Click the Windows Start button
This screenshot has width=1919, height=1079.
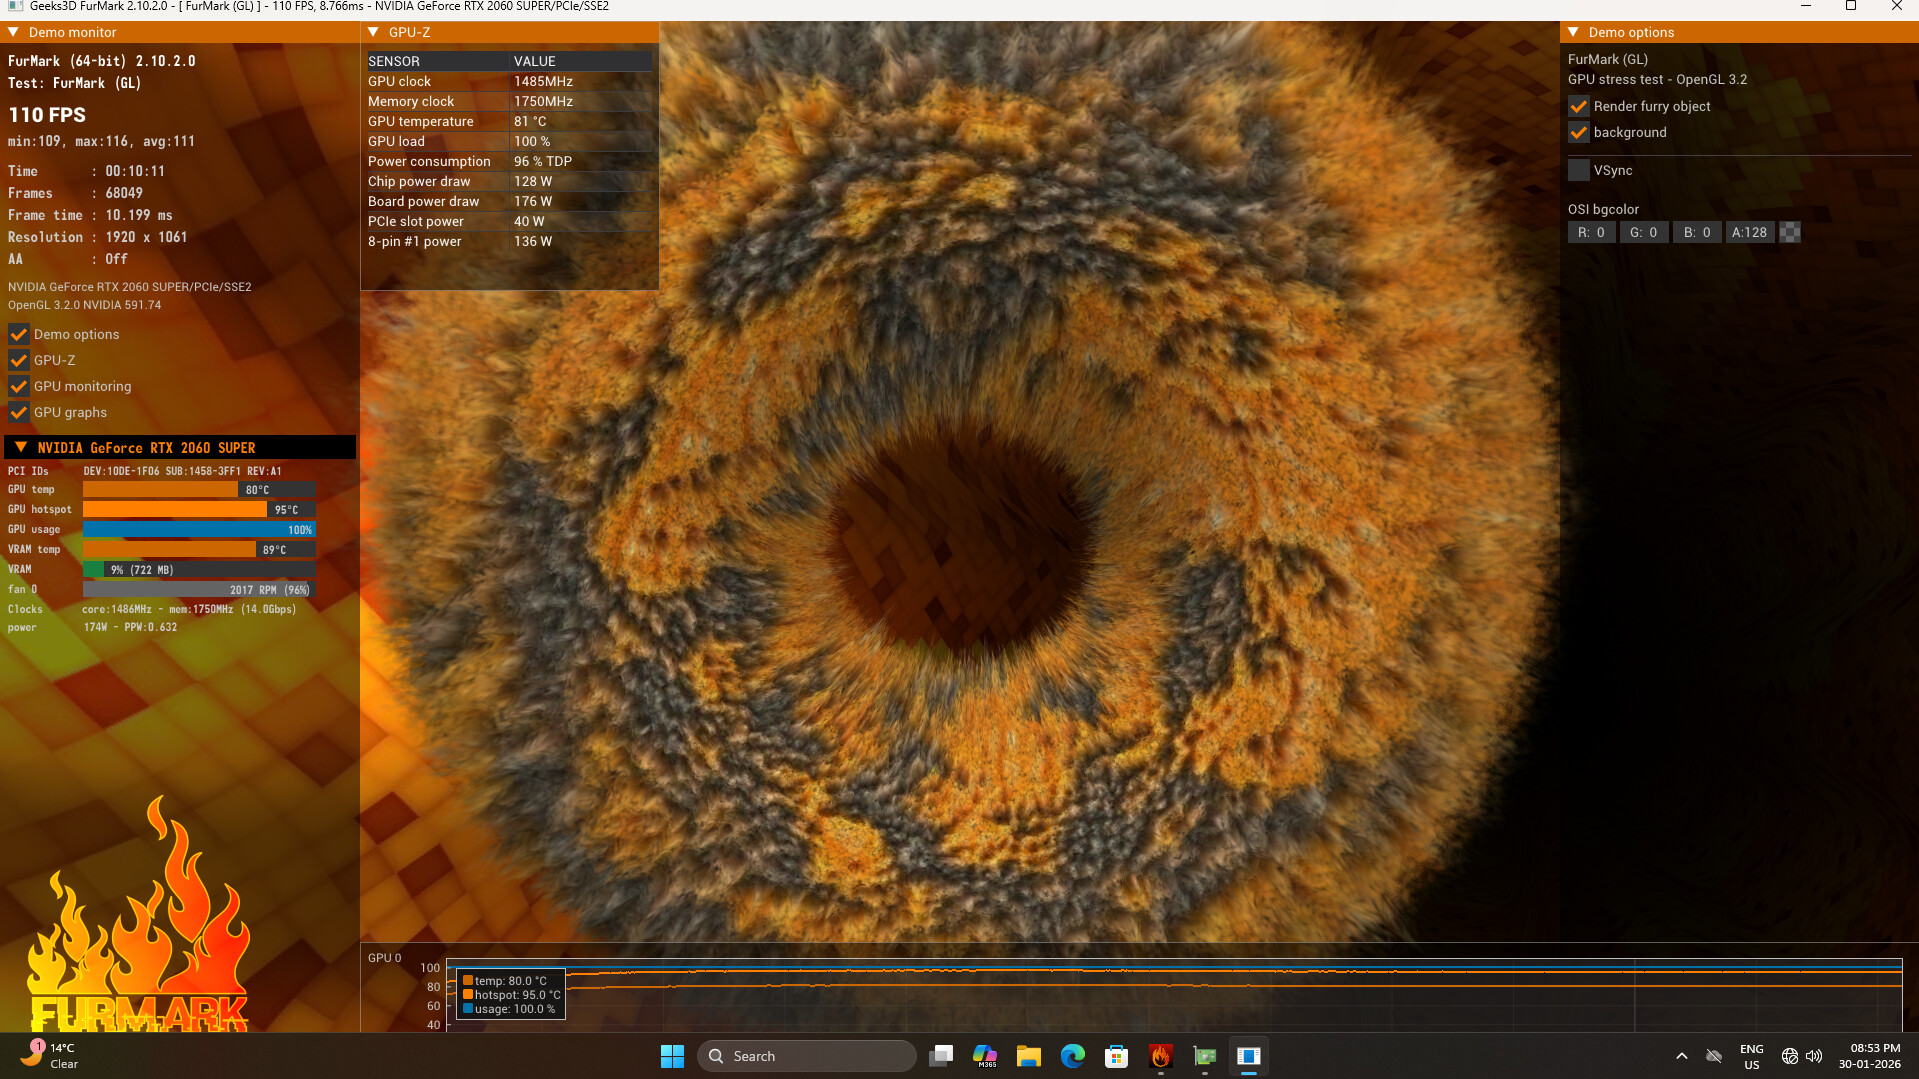pos(672,1056)
